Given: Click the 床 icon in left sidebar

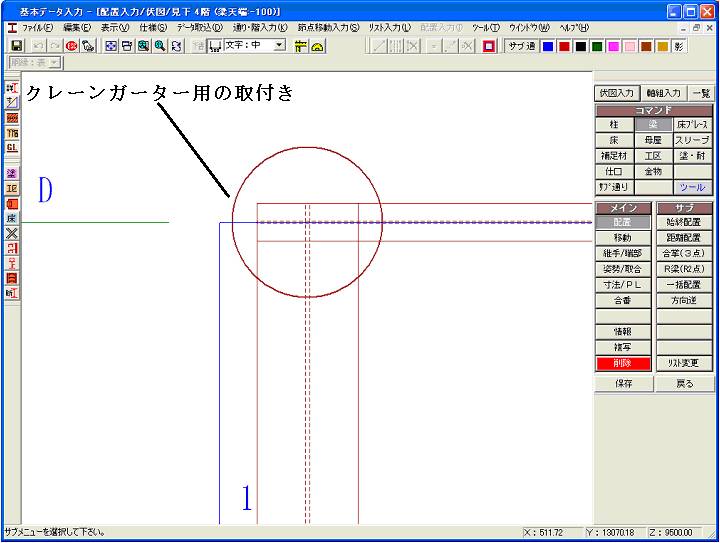Looking at the screenshot, I should [x=12, y=218].
